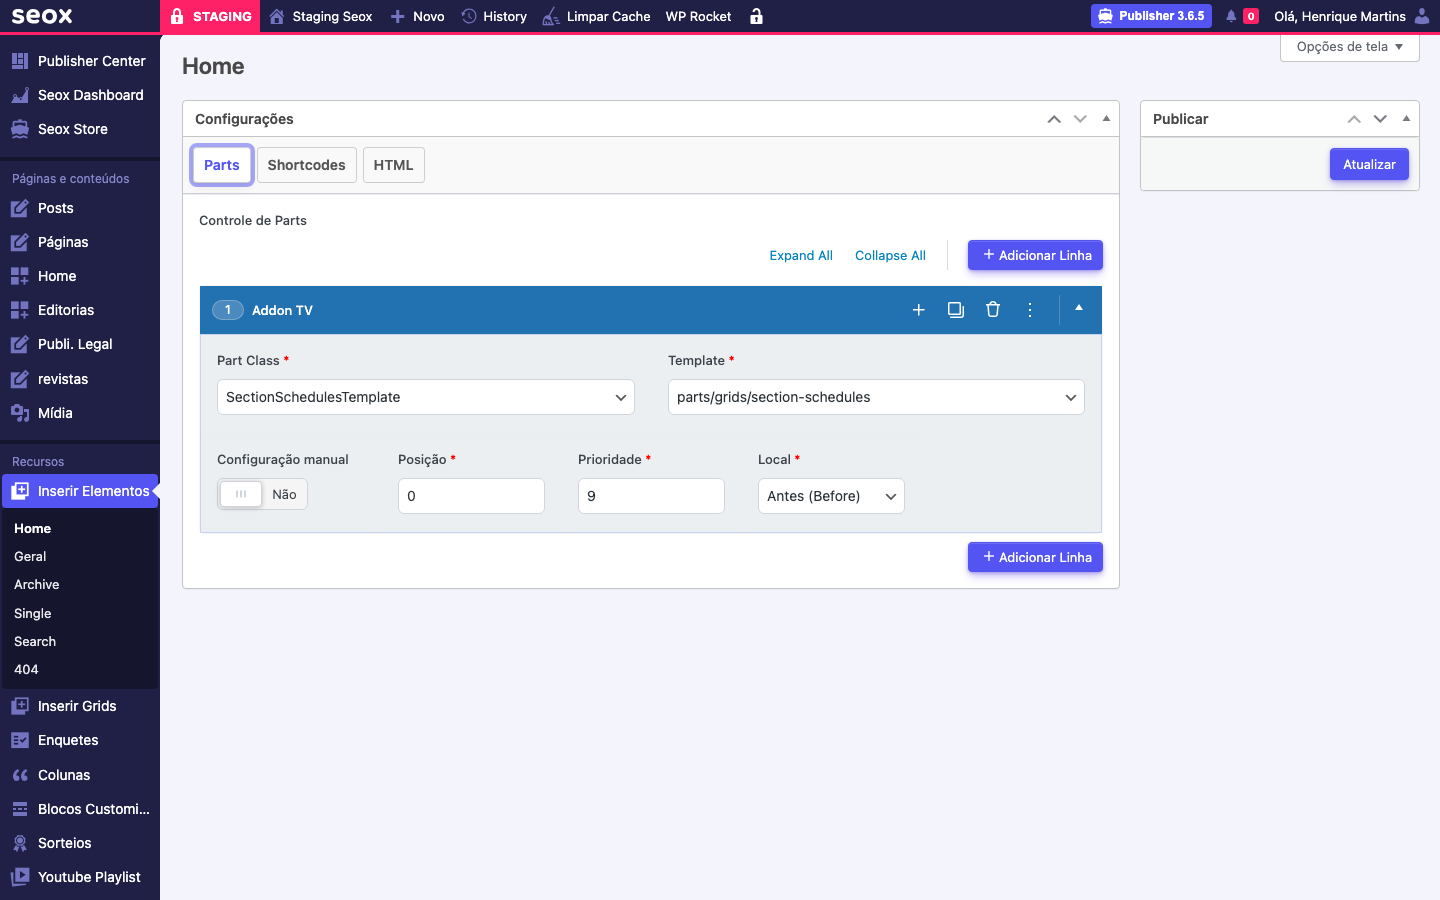The image size is (1440, 900).
Task: Toggle the Configuração manual switch
Action: tap(262, 494)
